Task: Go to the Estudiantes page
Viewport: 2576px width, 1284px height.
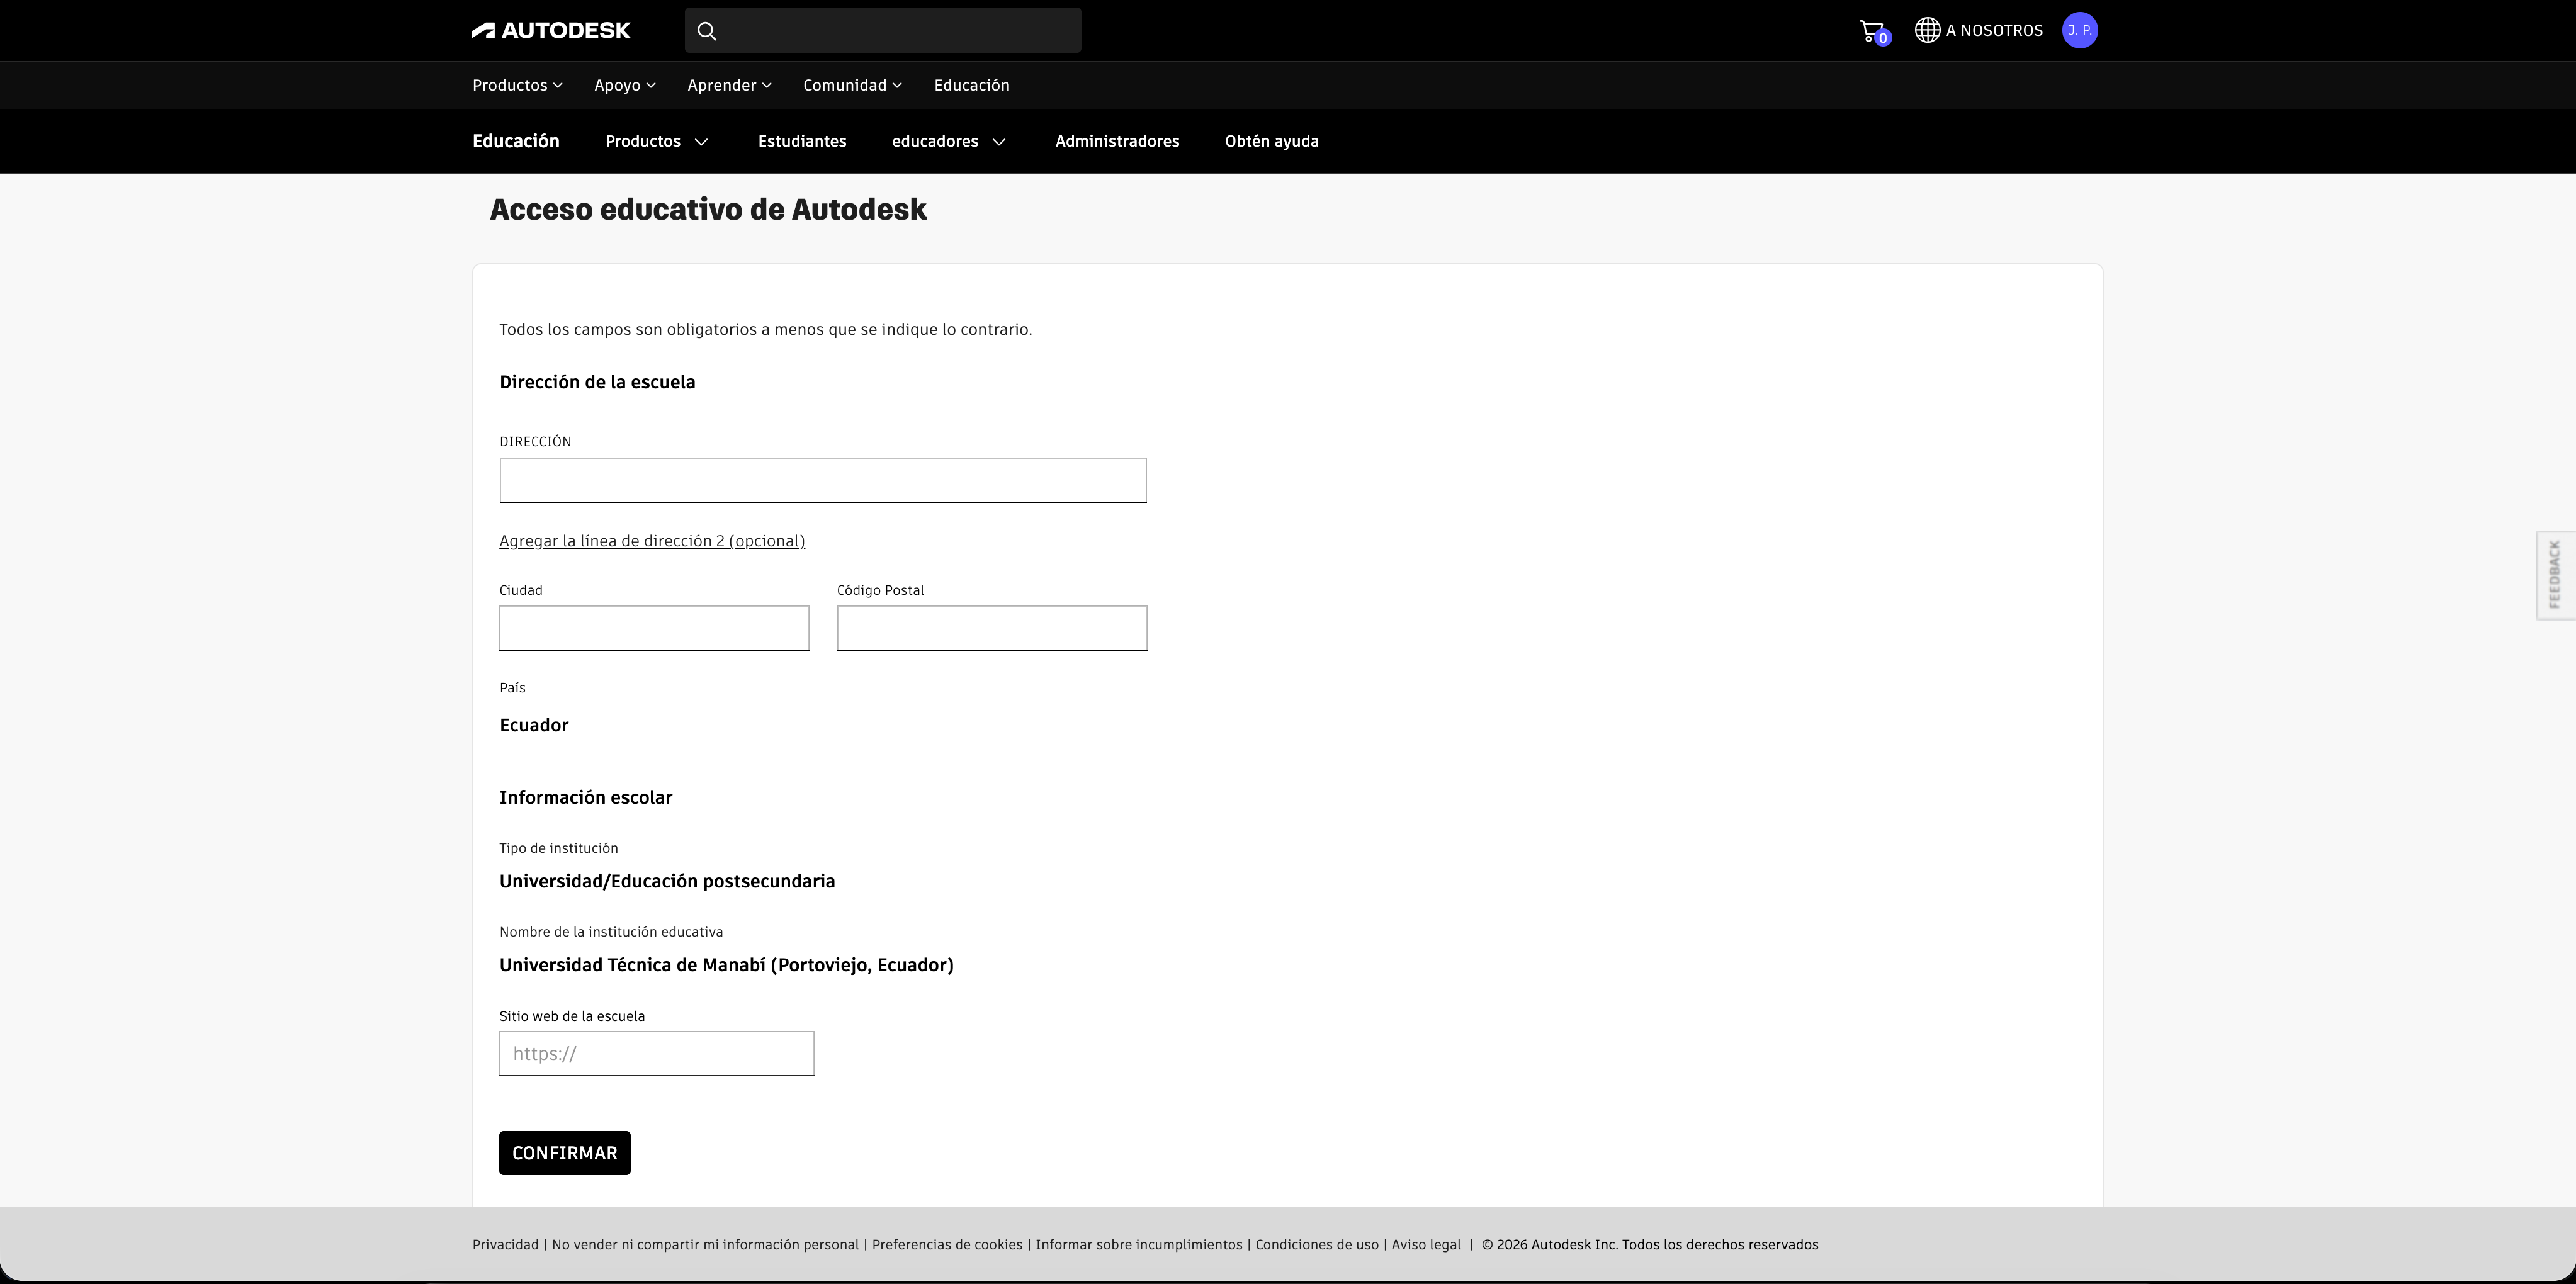Action: (802, 141)
